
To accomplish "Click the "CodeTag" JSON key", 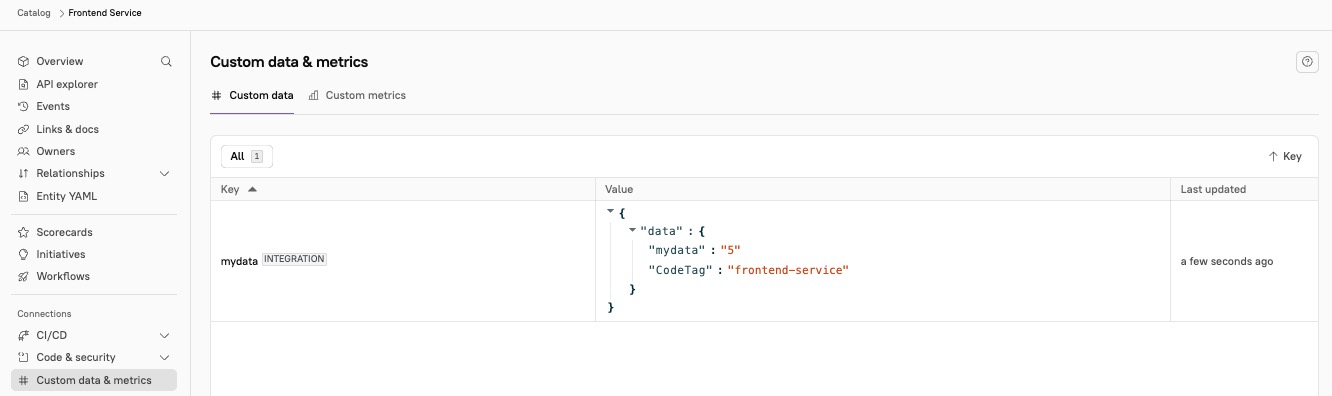I will pyautogui.click(x=680, y=270).
